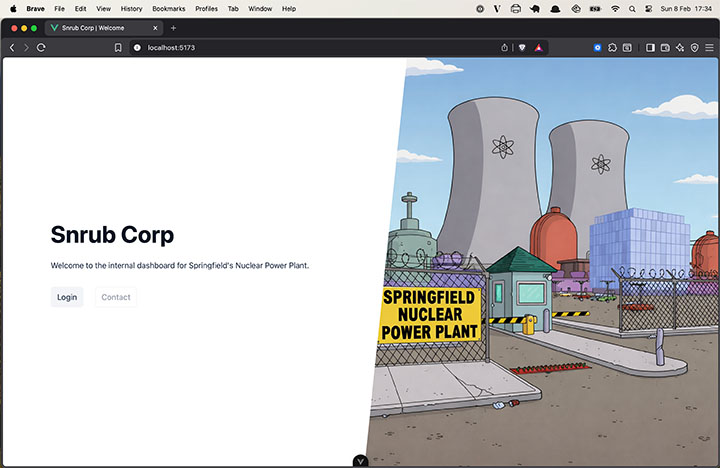Click the Contact button
Image resolution: width=720 pixels, height=468 pixels.
(x=116, y=297)
